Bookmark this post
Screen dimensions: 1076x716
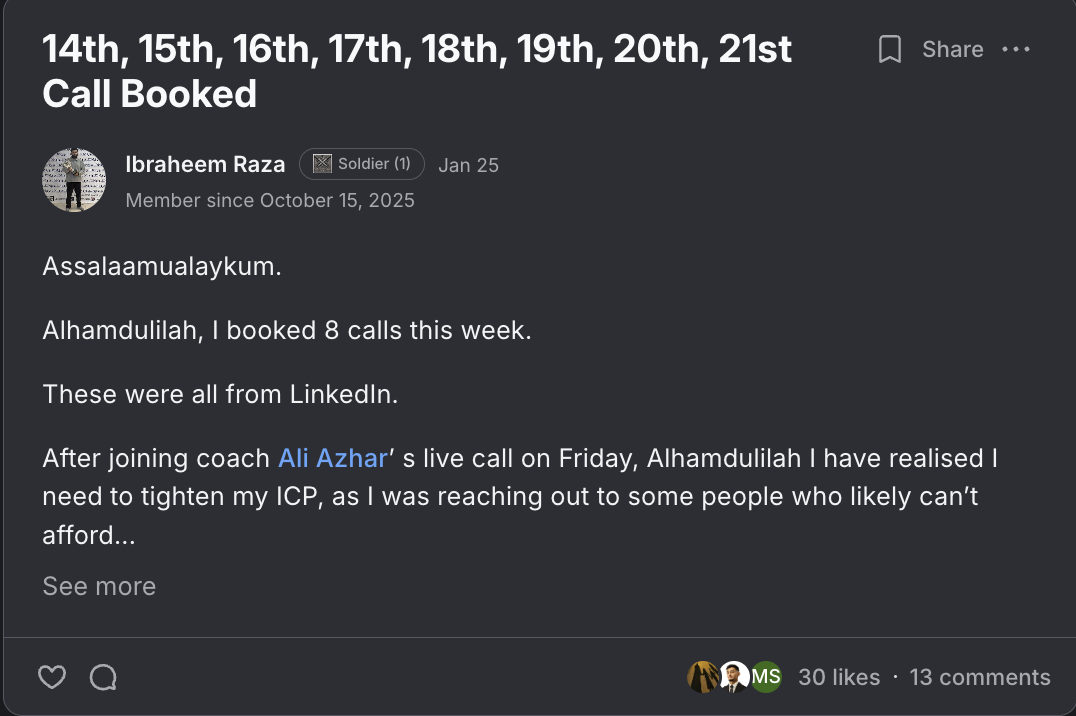889,49
